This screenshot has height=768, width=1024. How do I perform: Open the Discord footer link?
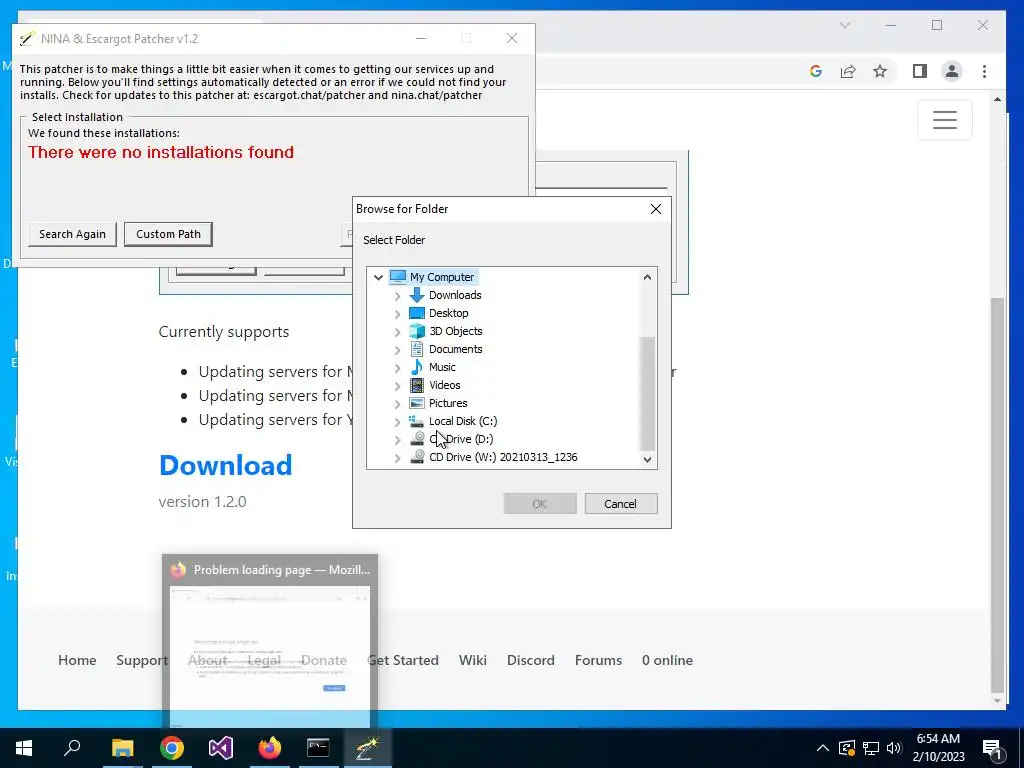[x=531, y=660]
